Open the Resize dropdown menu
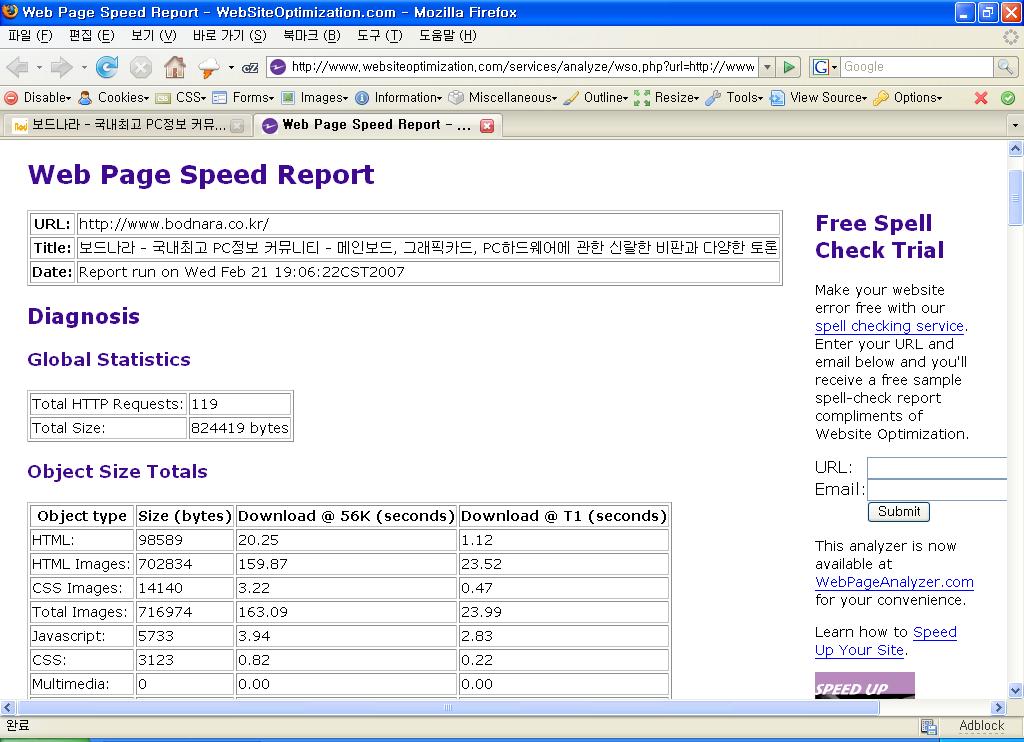This screenshot has height=742, width=1024. [667, 98]
